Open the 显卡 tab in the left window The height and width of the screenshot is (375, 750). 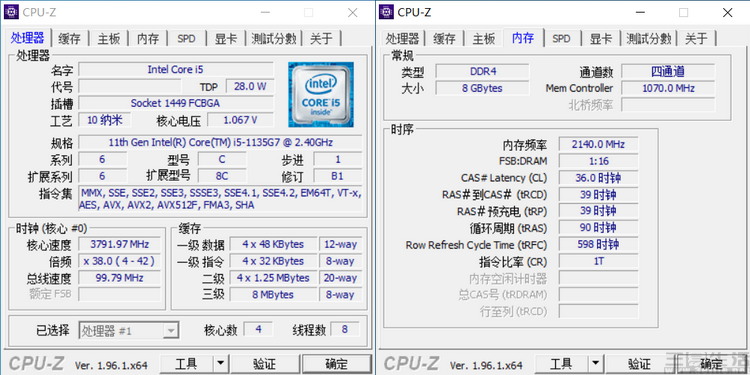point(226,38)
